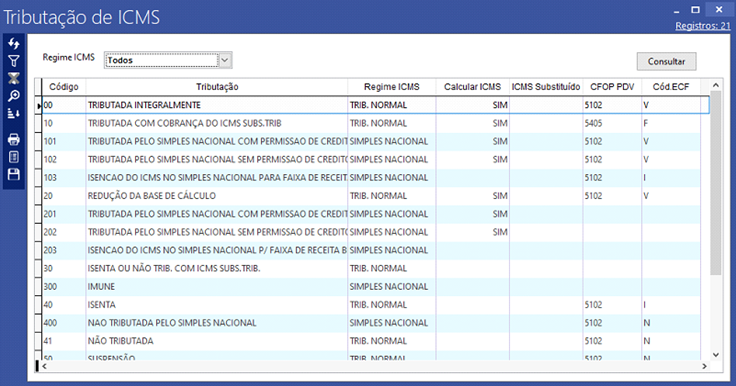Open the Registros: 21 link
This screenshot has width=736, height=386.
coord(703,26)
